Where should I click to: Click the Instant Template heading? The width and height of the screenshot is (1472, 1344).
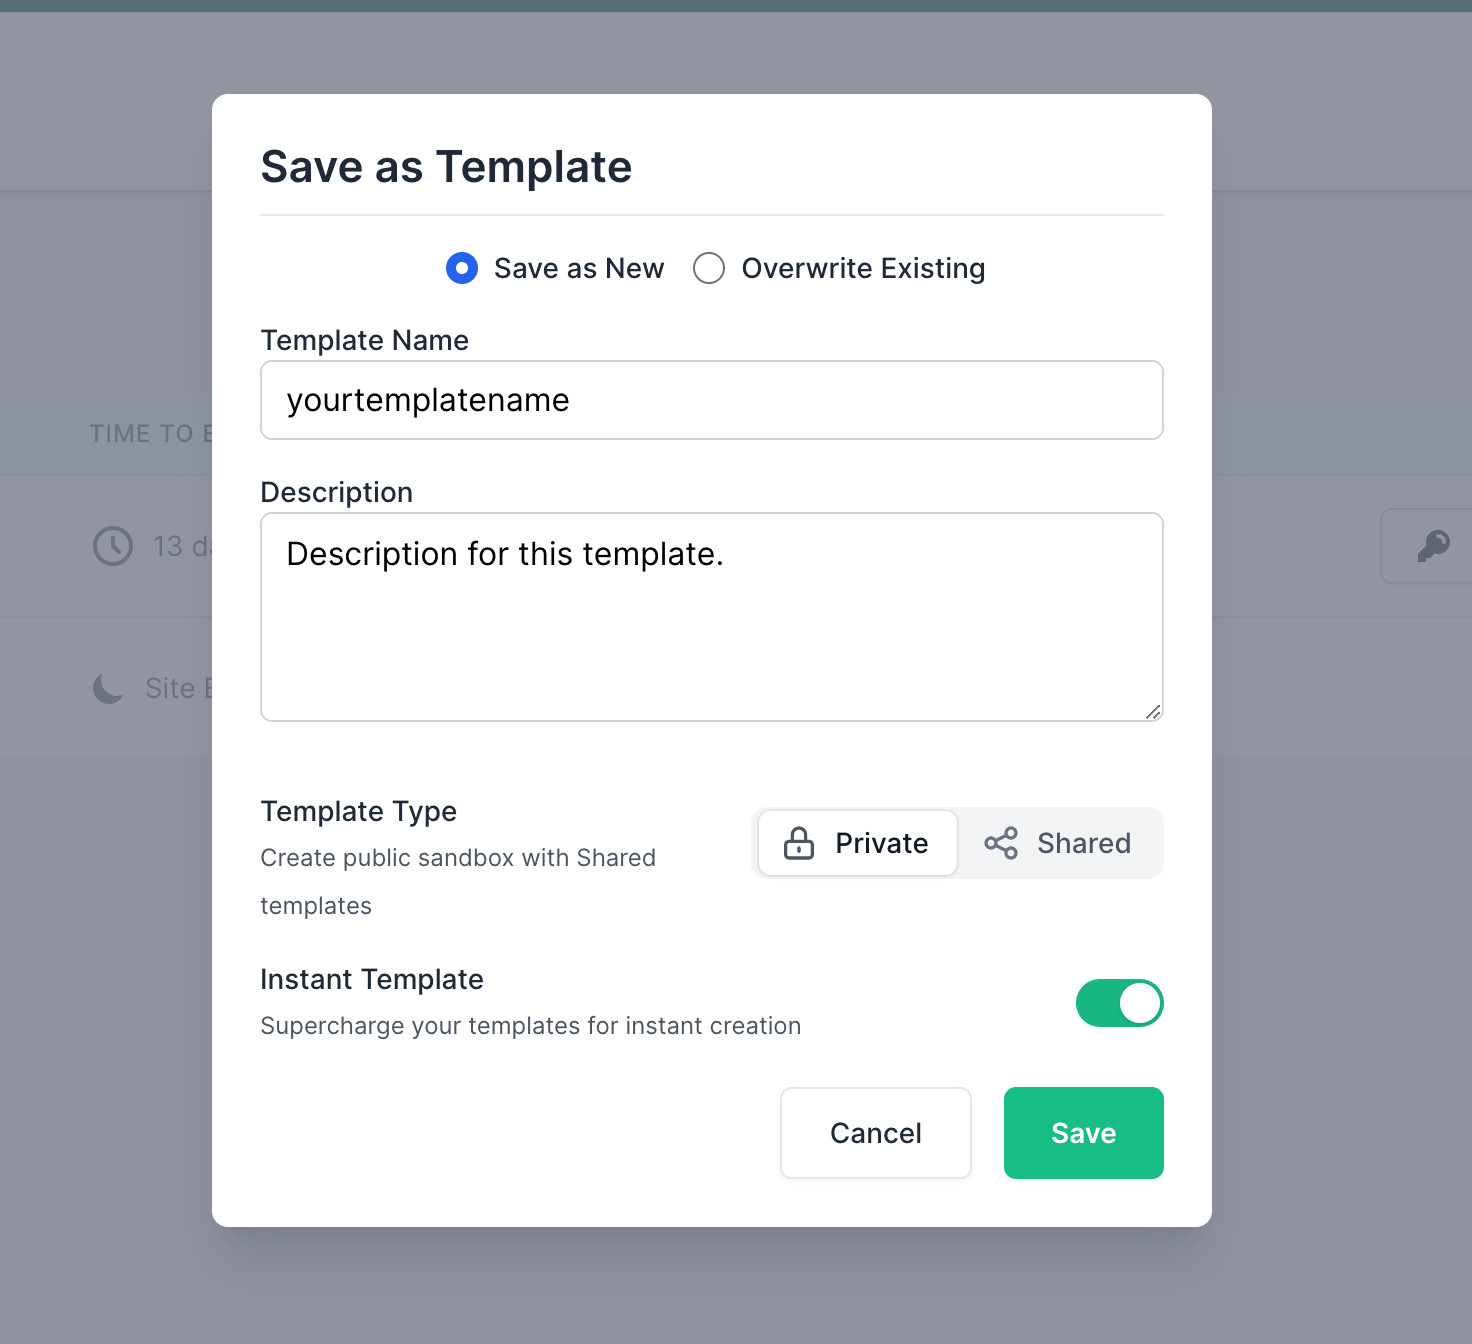(372, 979)
